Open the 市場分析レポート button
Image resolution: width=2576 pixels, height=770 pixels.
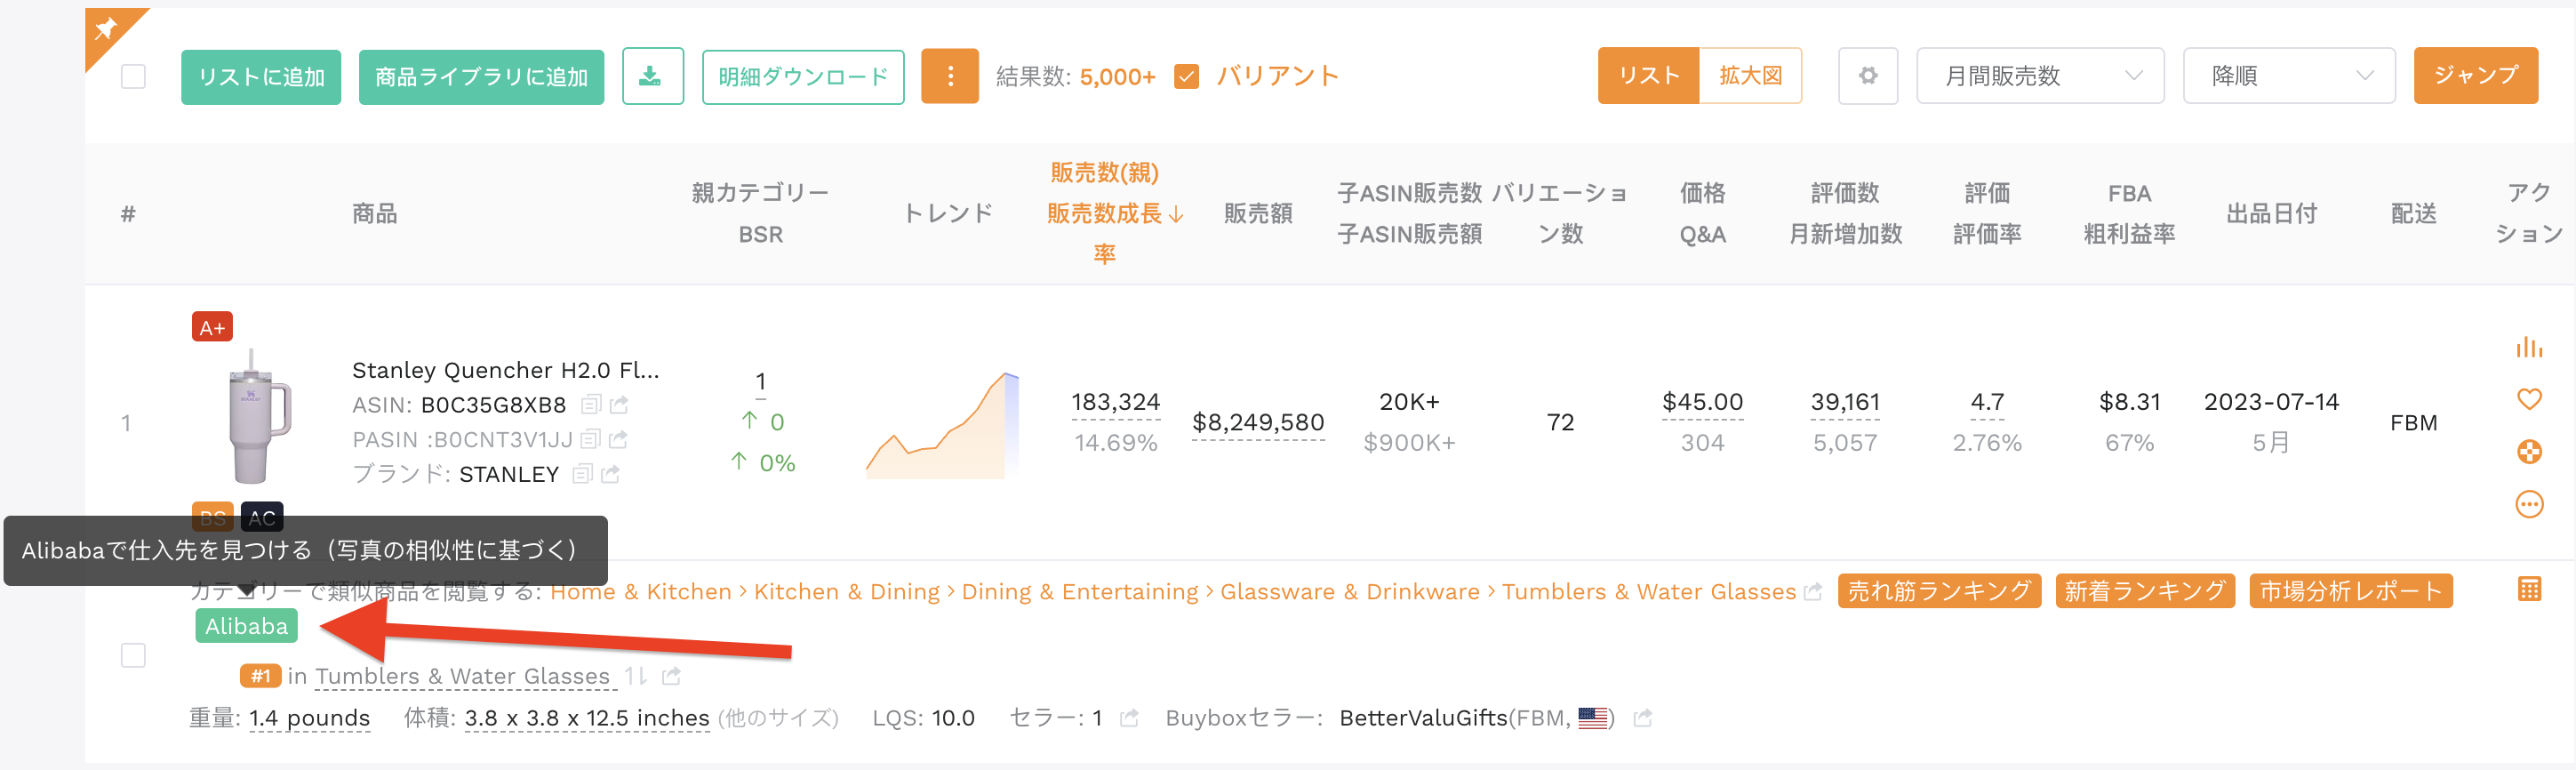click(x=2350, y=591)
